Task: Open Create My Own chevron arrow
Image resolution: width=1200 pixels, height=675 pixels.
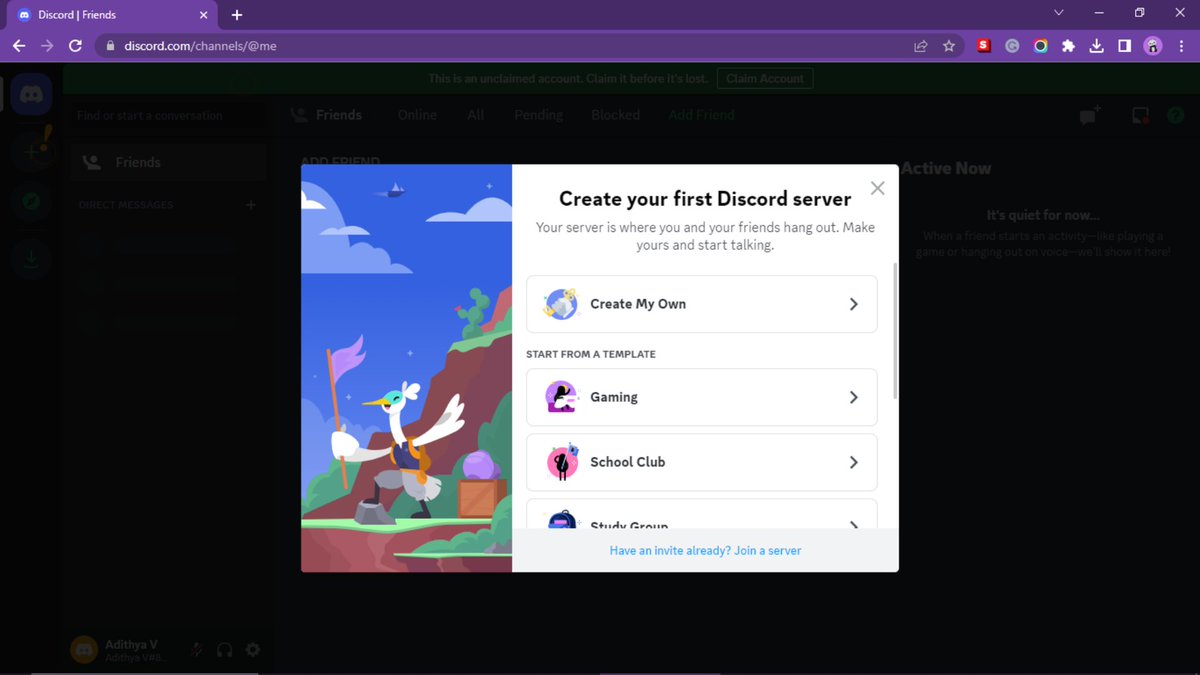Action: coord(853,304)
